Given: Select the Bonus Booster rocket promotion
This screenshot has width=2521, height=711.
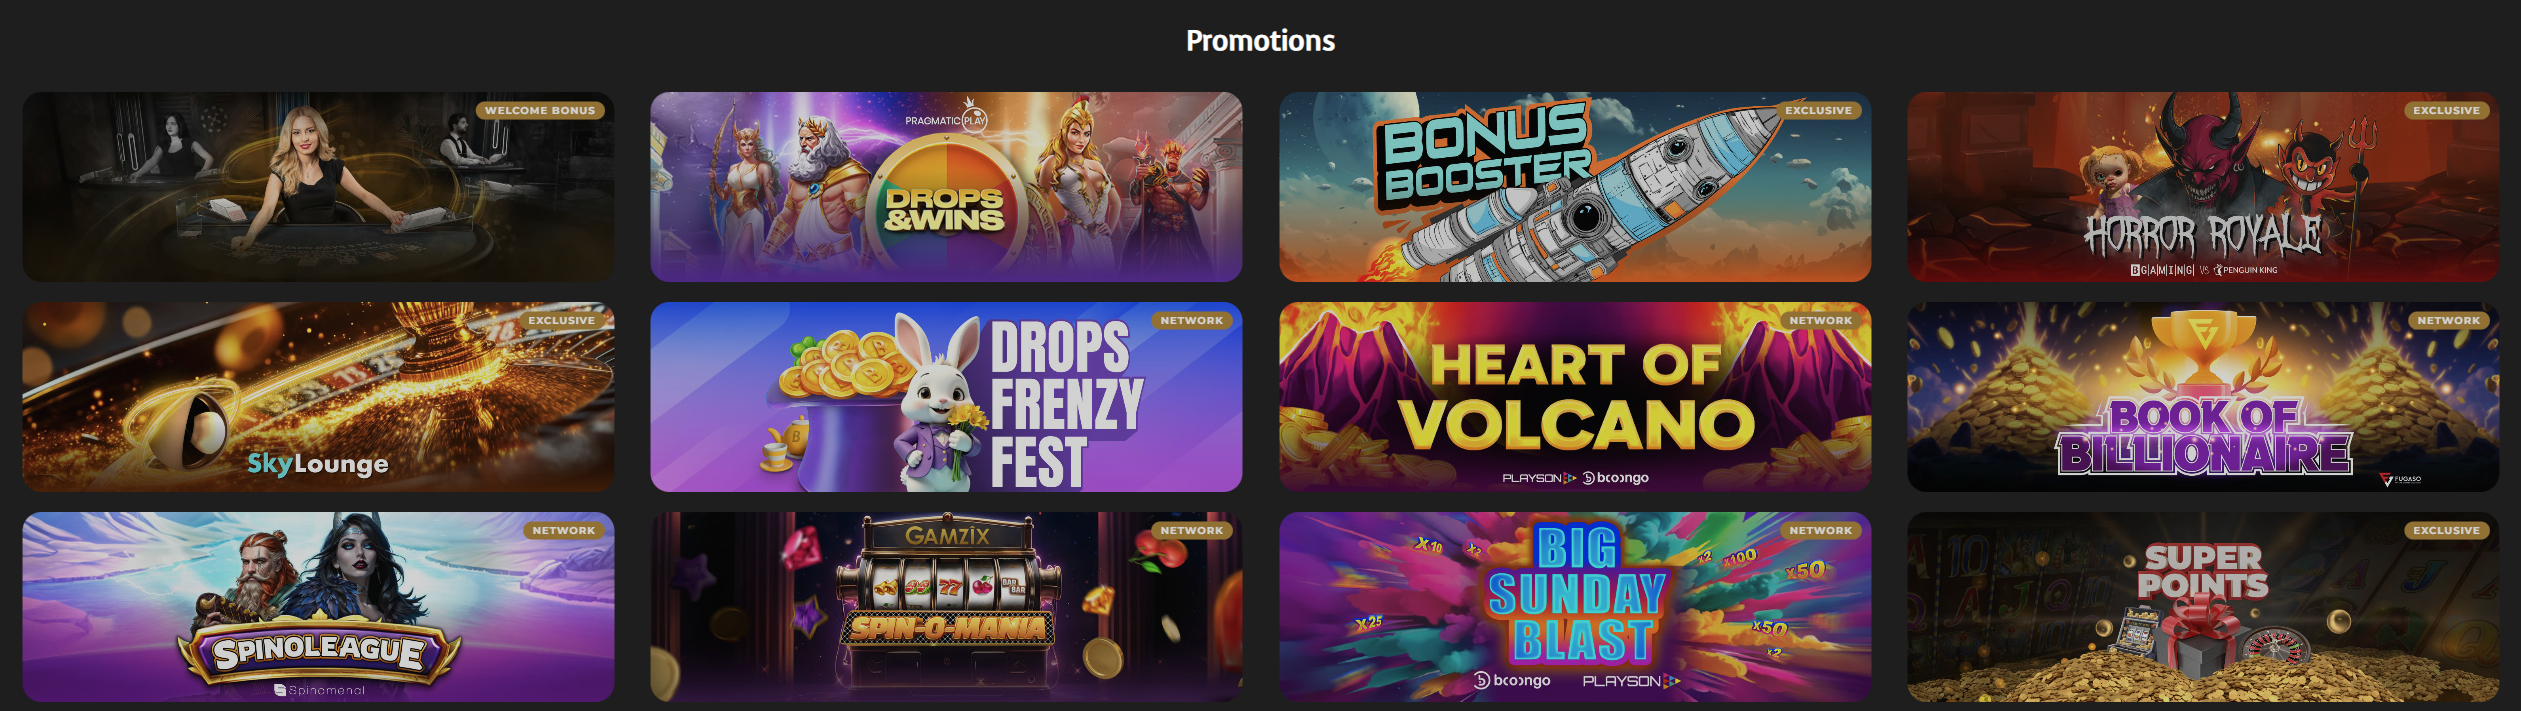Looking at the screenshot, I should 1575,187.
